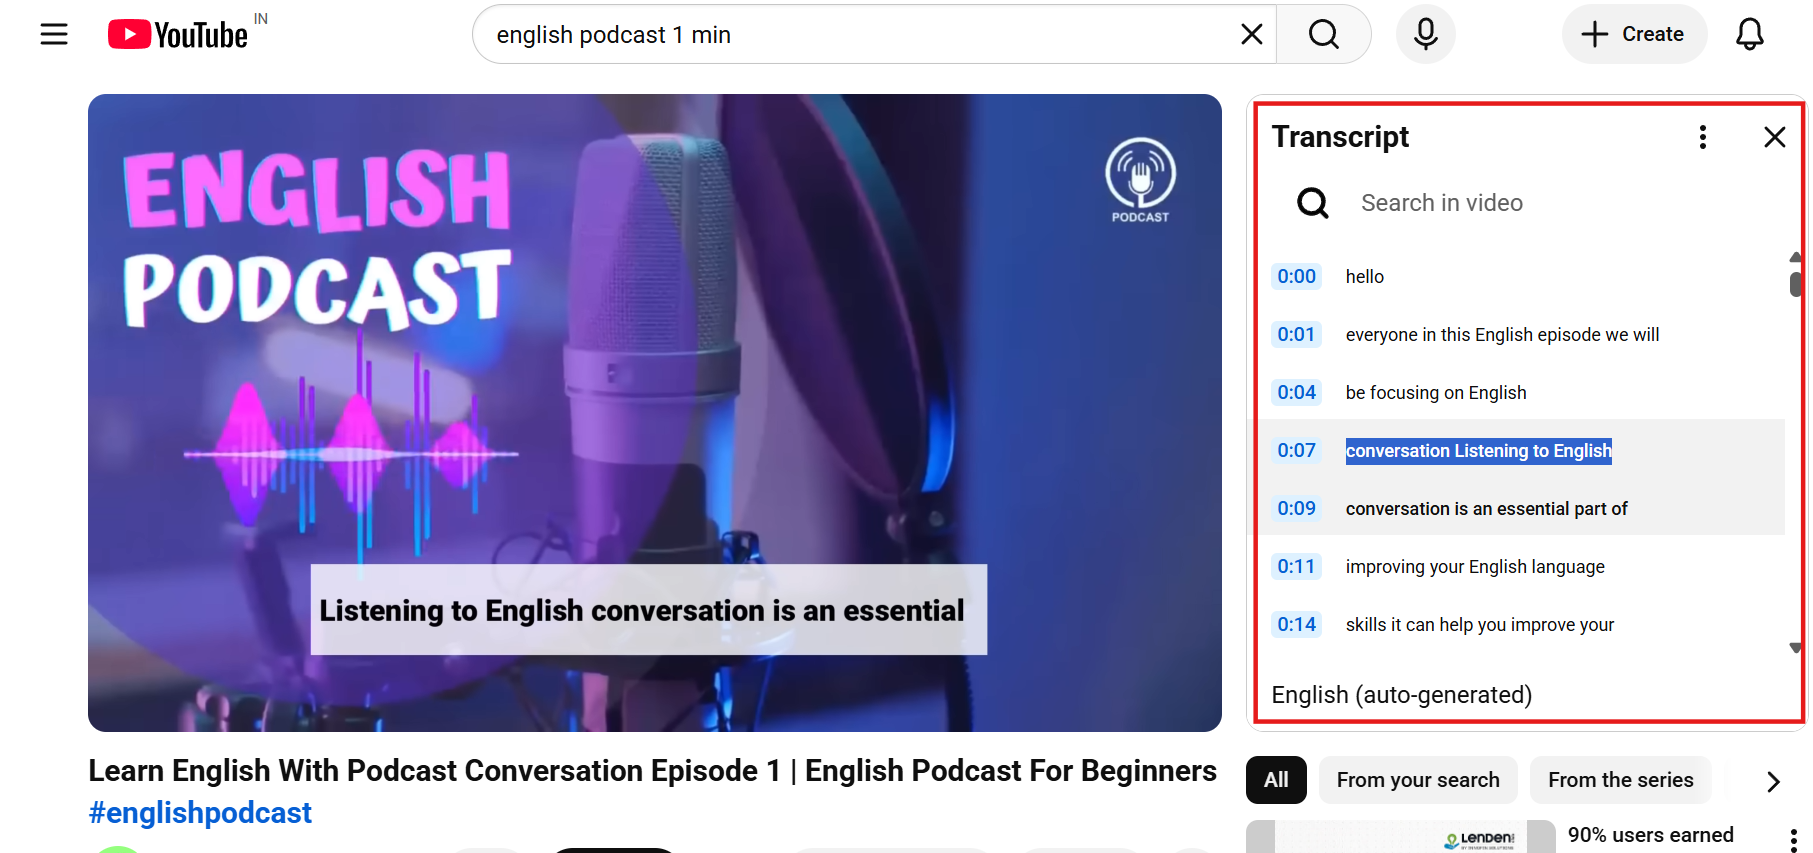Click the transcript scrollbar thumb
The height and width of the screenshot is (853, 1813).
pos(1795,284)
